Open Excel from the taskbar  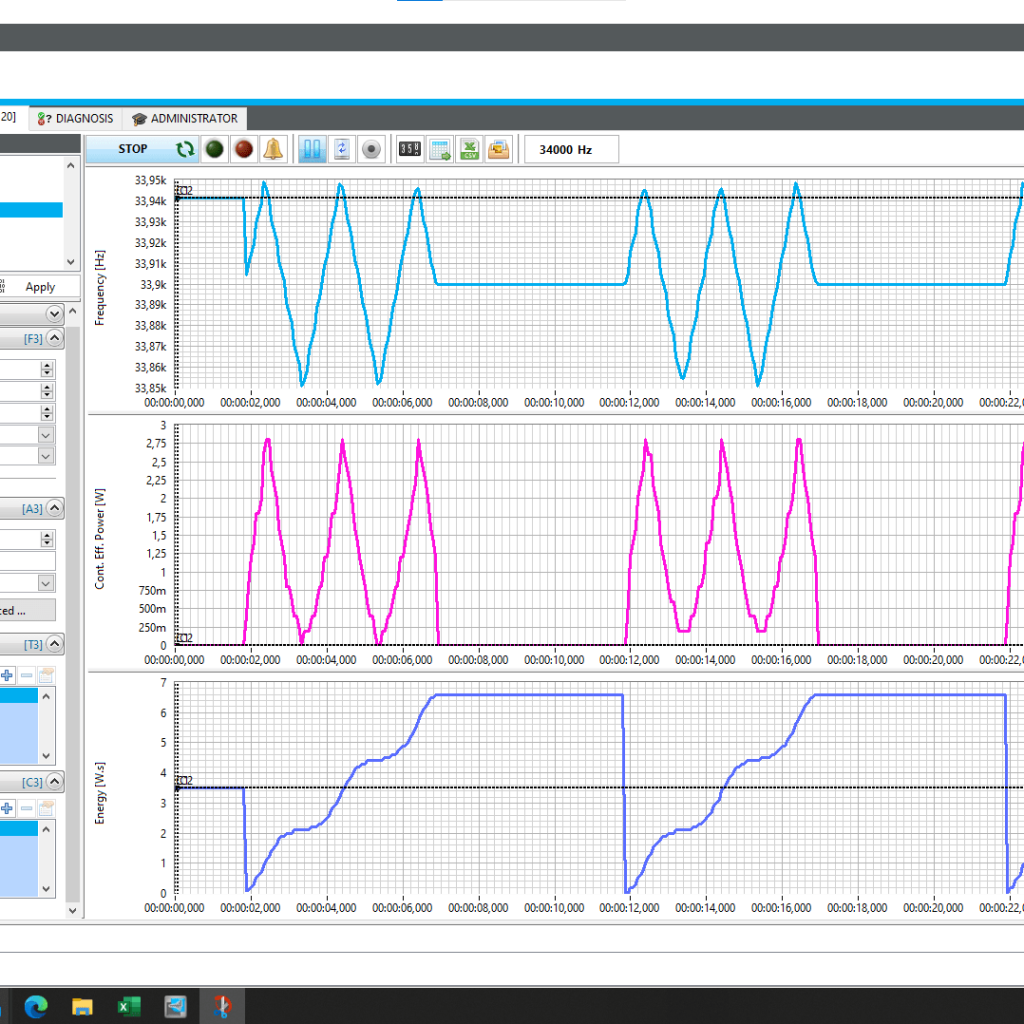tap(129, 1006)
